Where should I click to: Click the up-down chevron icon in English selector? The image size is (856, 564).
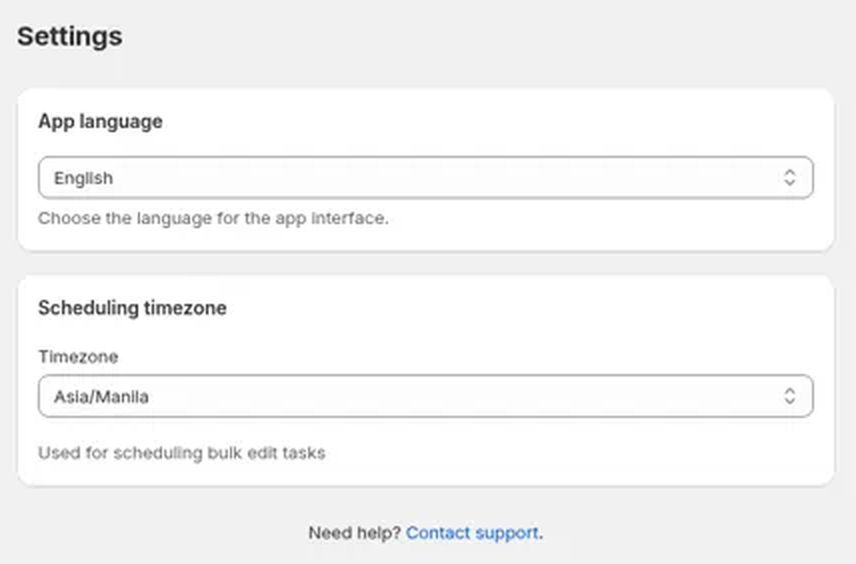(789, 177)
